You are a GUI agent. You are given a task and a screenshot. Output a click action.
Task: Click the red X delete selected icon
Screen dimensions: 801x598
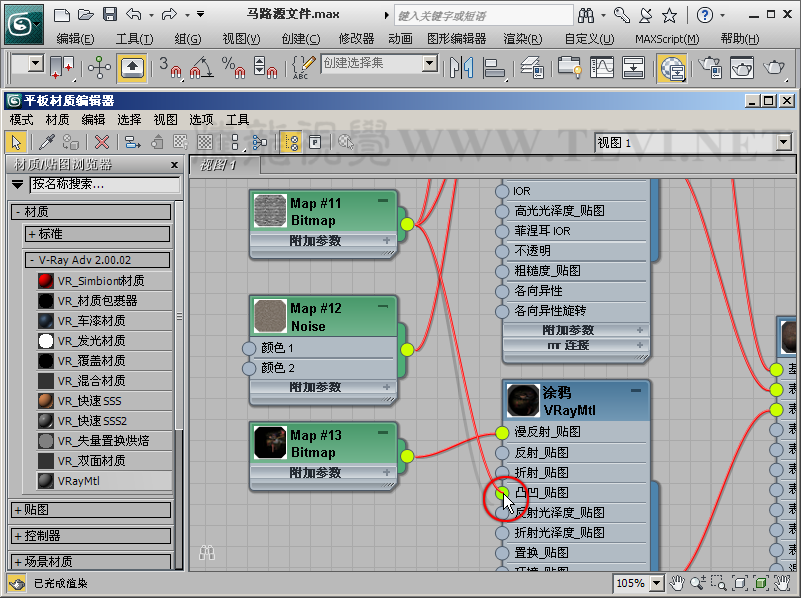(x=101, y=142)
